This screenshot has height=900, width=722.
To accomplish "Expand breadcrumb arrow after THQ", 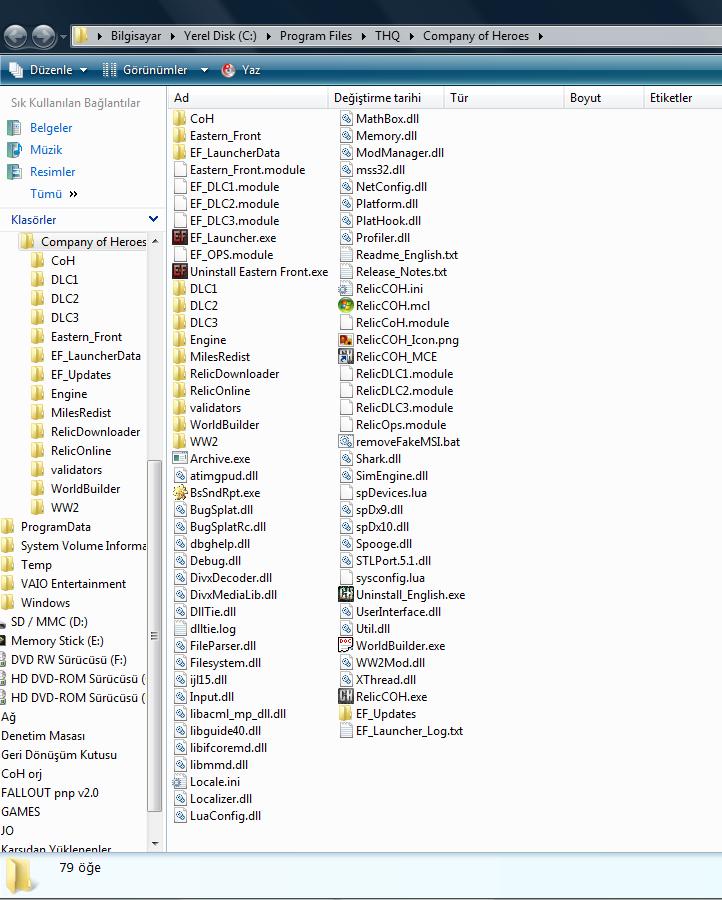I will click(x=412, y=36).
